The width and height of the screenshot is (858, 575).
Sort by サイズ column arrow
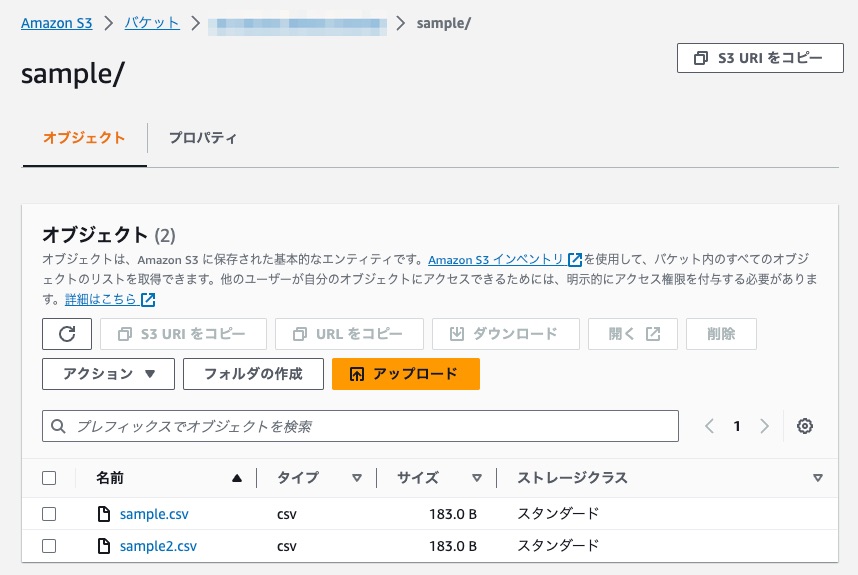coord(477,478)
